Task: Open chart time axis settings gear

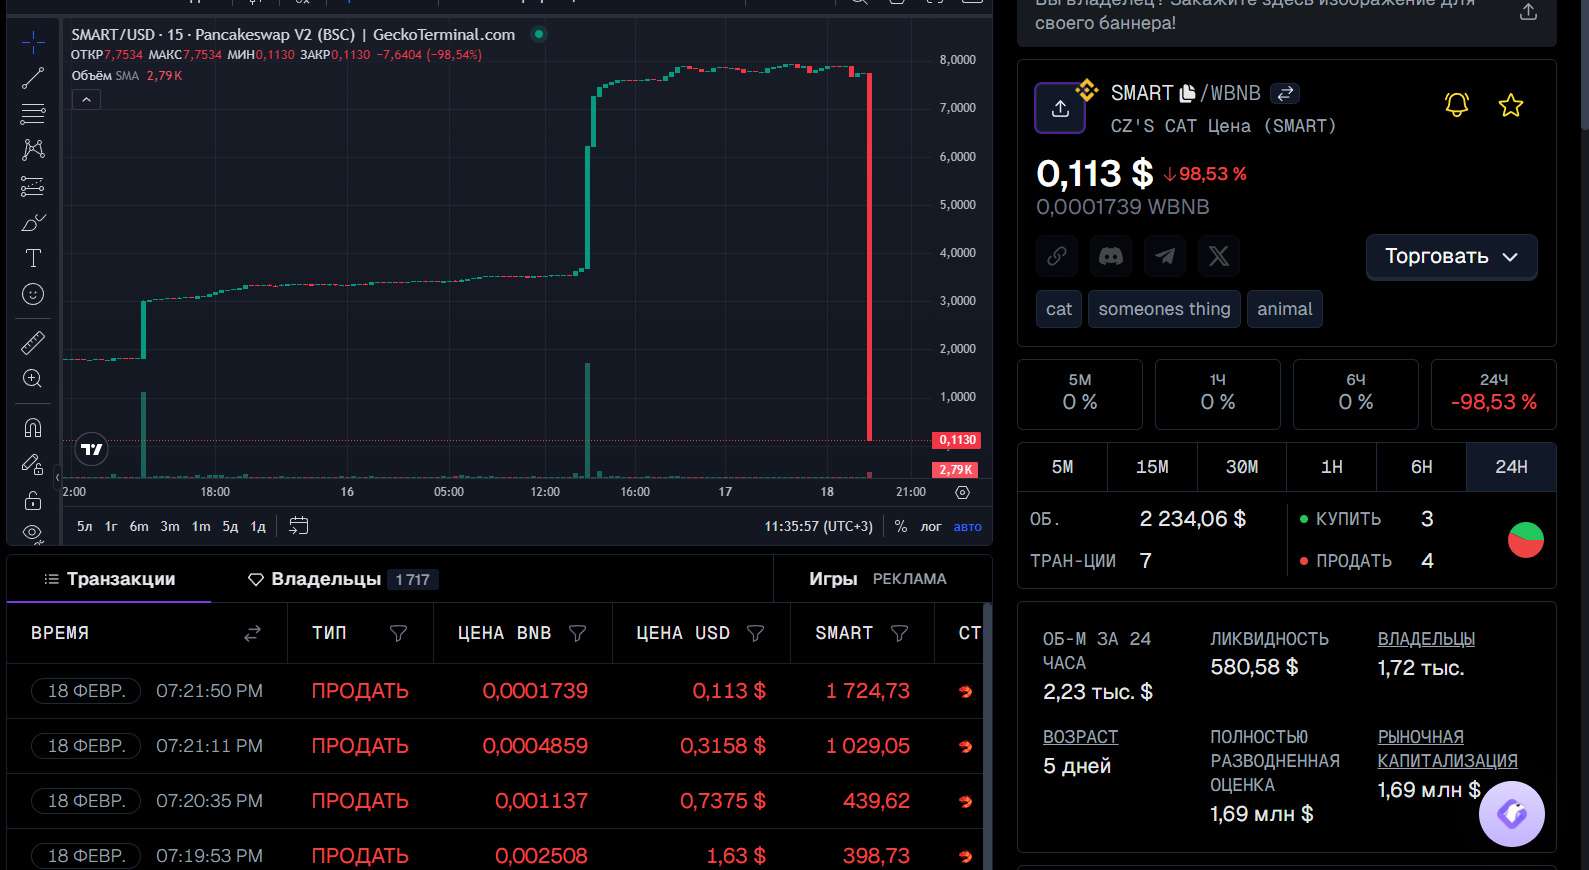Action: tap(962, 492)
